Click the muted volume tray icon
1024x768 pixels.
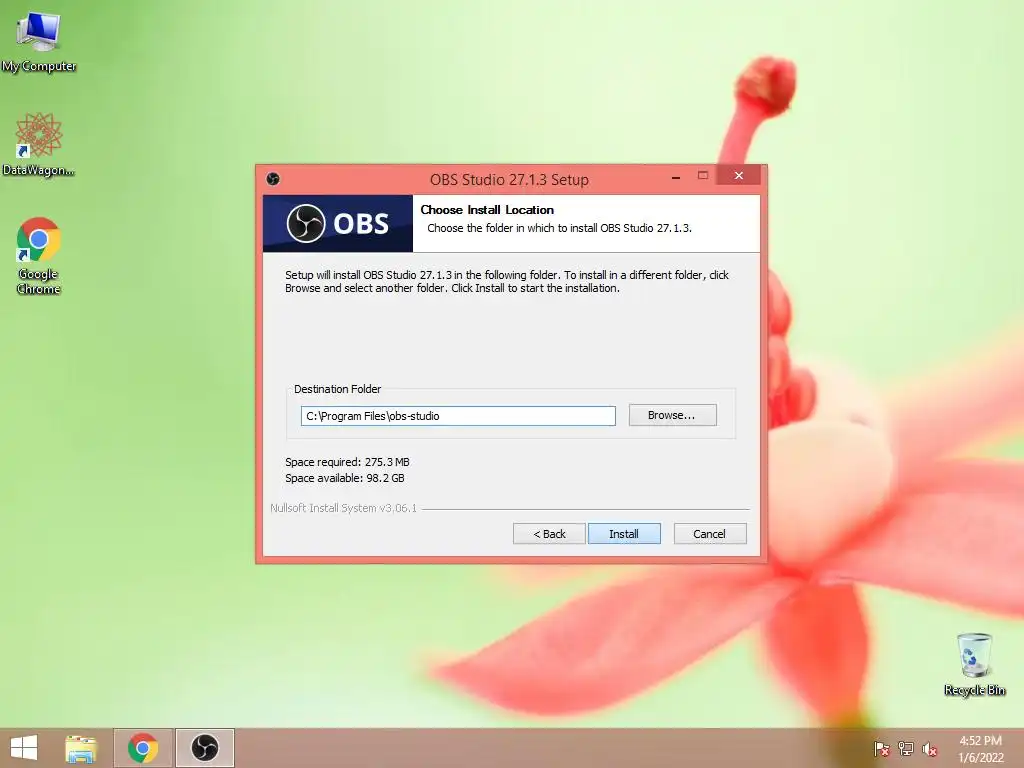tap(929, 749)
